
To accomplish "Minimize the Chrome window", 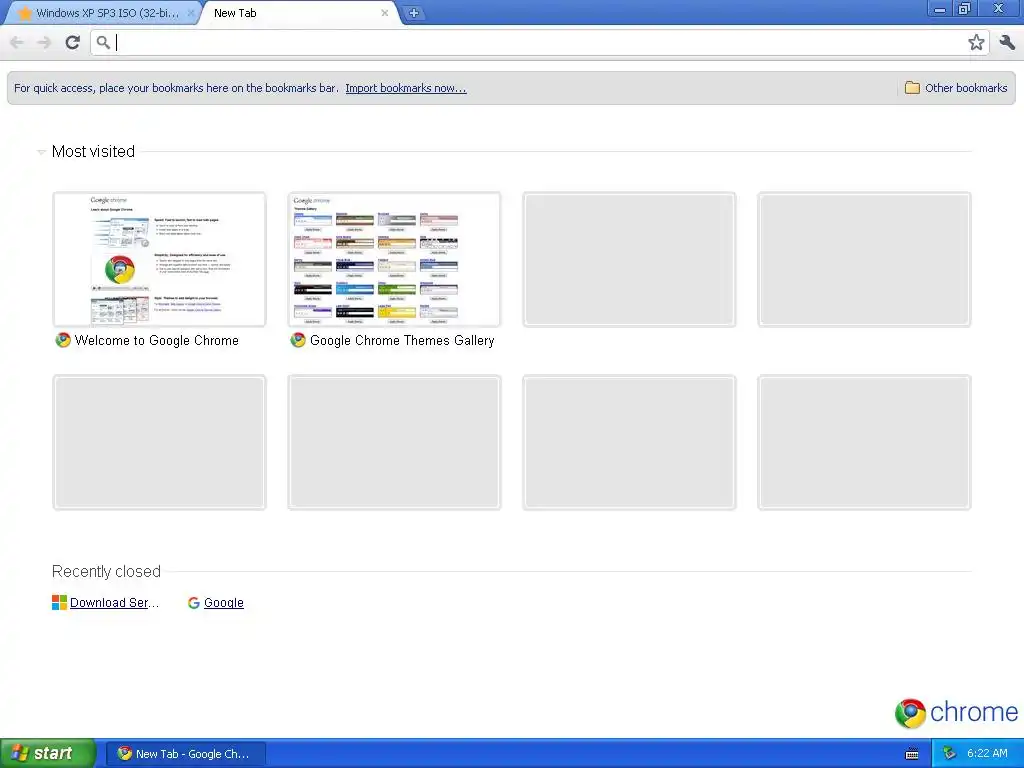I will coord(939,8).
